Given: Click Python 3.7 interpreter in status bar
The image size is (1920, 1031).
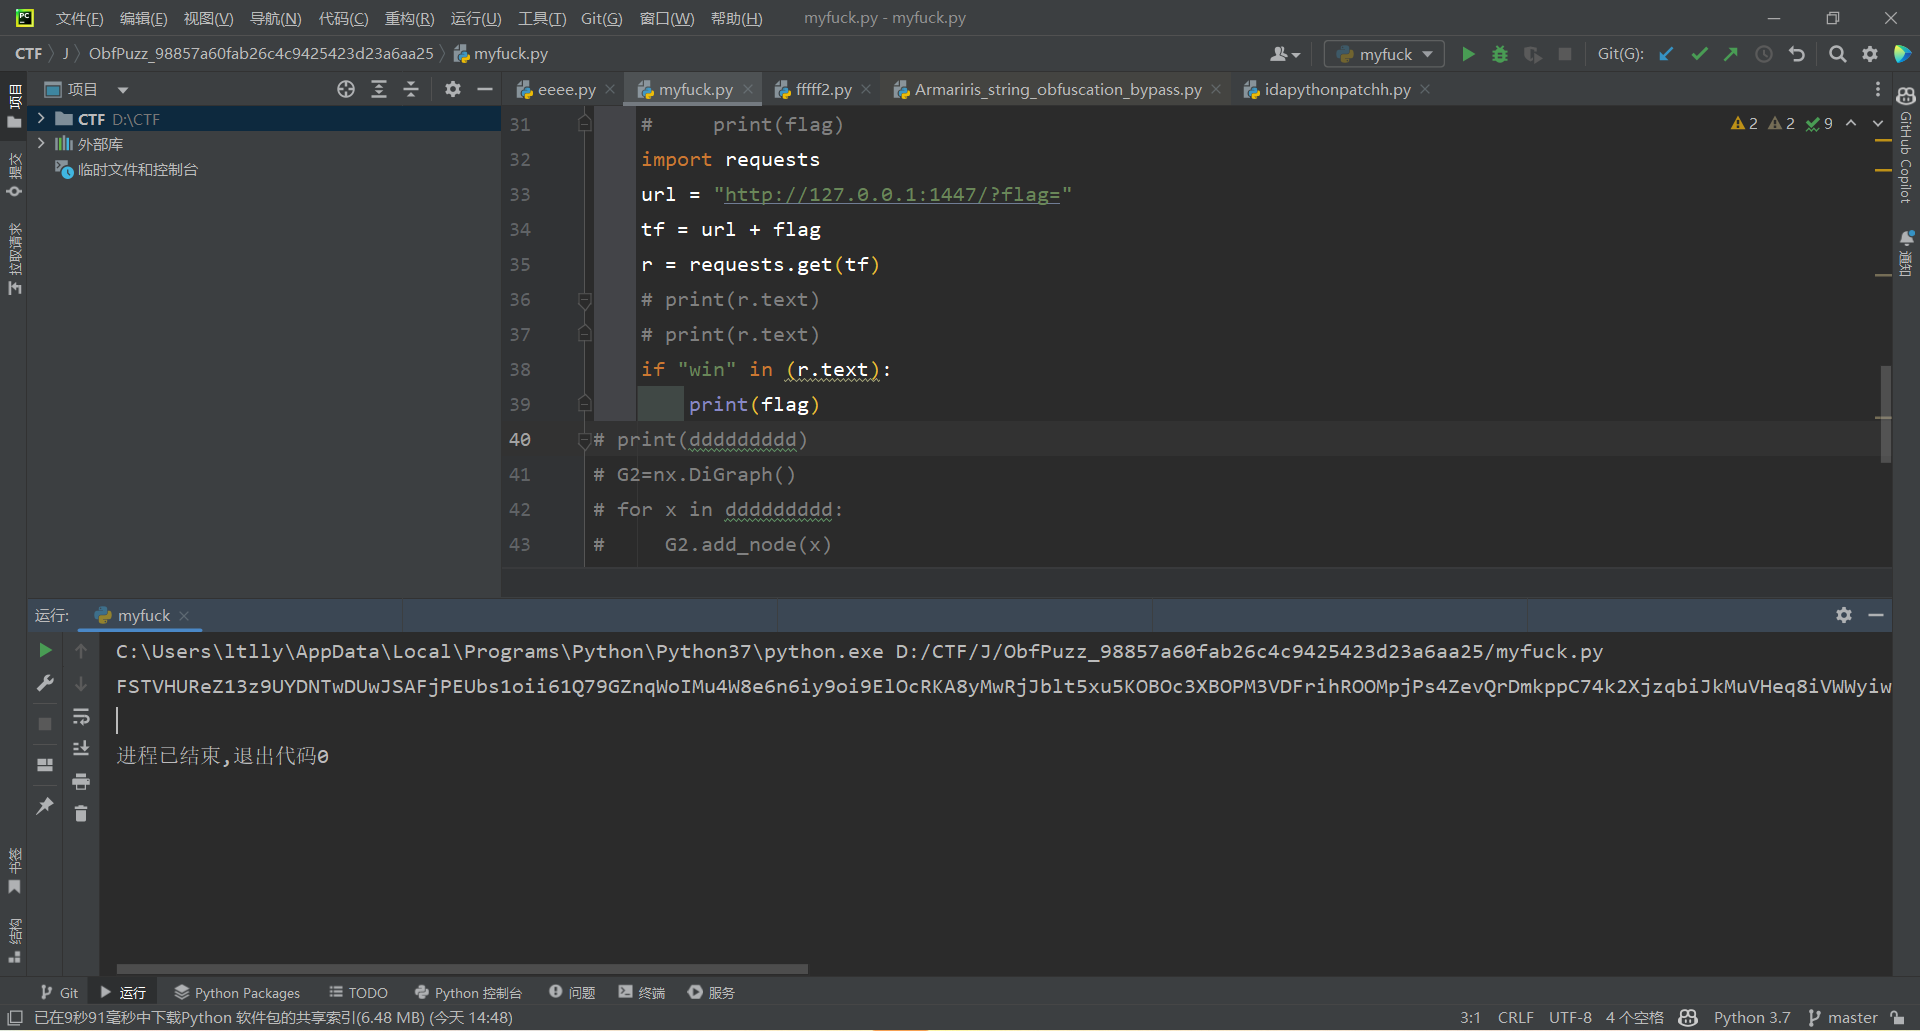Looking at the screenshot, I should click(1752, 1017).
